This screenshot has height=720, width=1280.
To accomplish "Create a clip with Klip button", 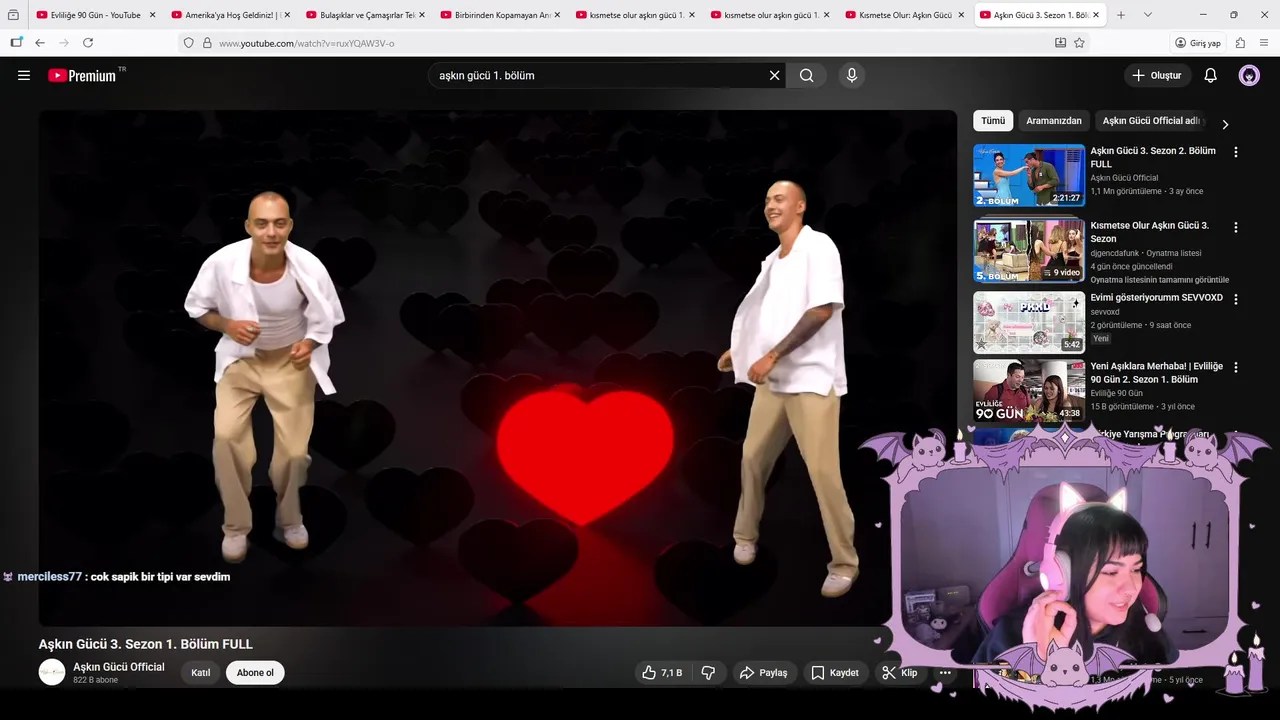I will pyautogui.click(x=899, y=673).
